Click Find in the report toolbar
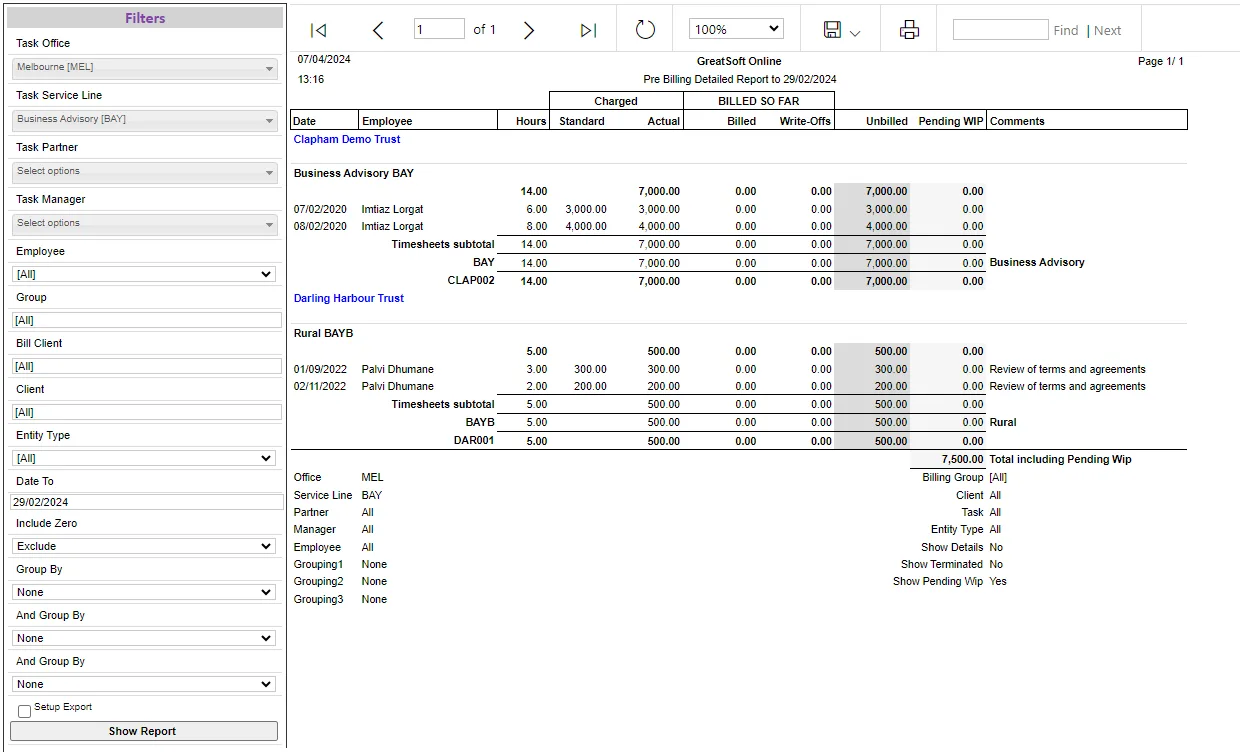1240x752 pixels. (1065, 31)
